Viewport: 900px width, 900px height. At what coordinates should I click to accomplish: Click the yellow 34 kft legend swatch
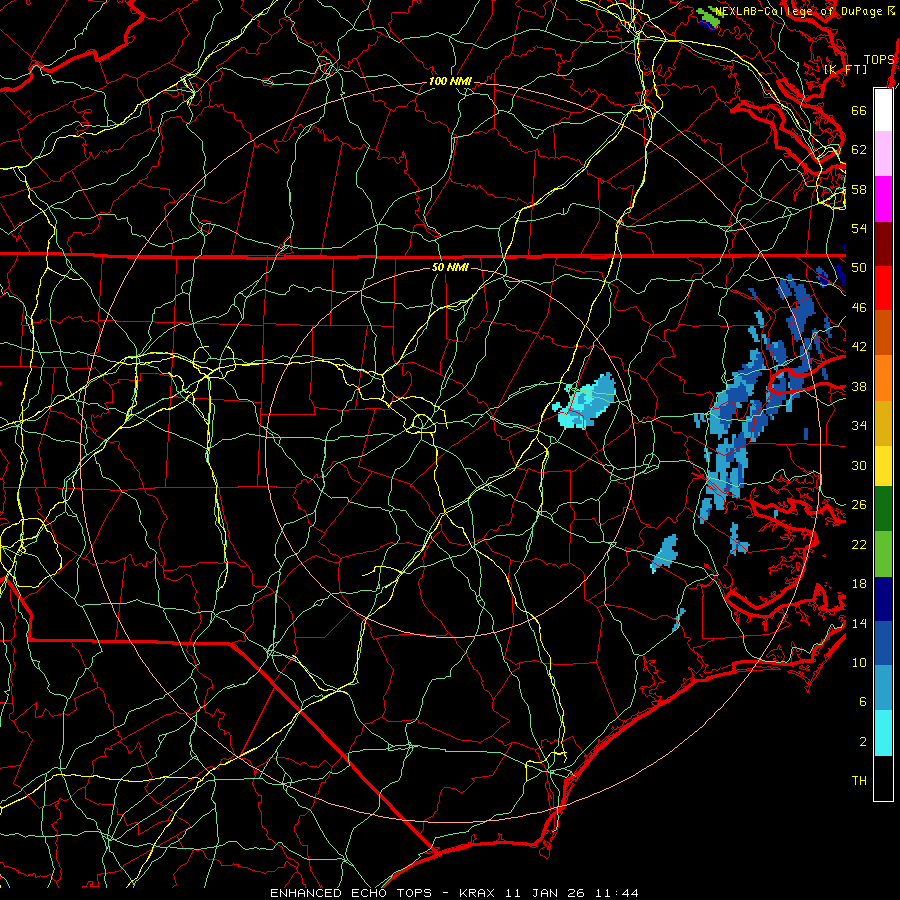[883, 466]
